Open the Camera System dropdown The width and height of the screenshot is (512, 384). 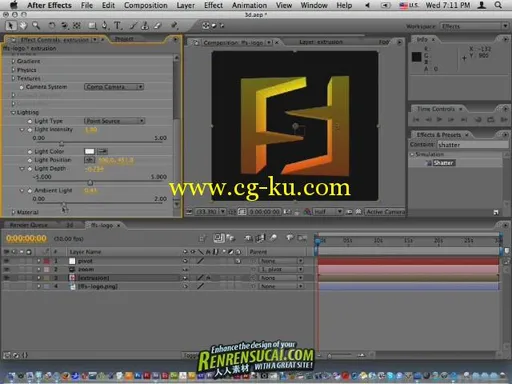pyautogui.click(x=114, y=87)
